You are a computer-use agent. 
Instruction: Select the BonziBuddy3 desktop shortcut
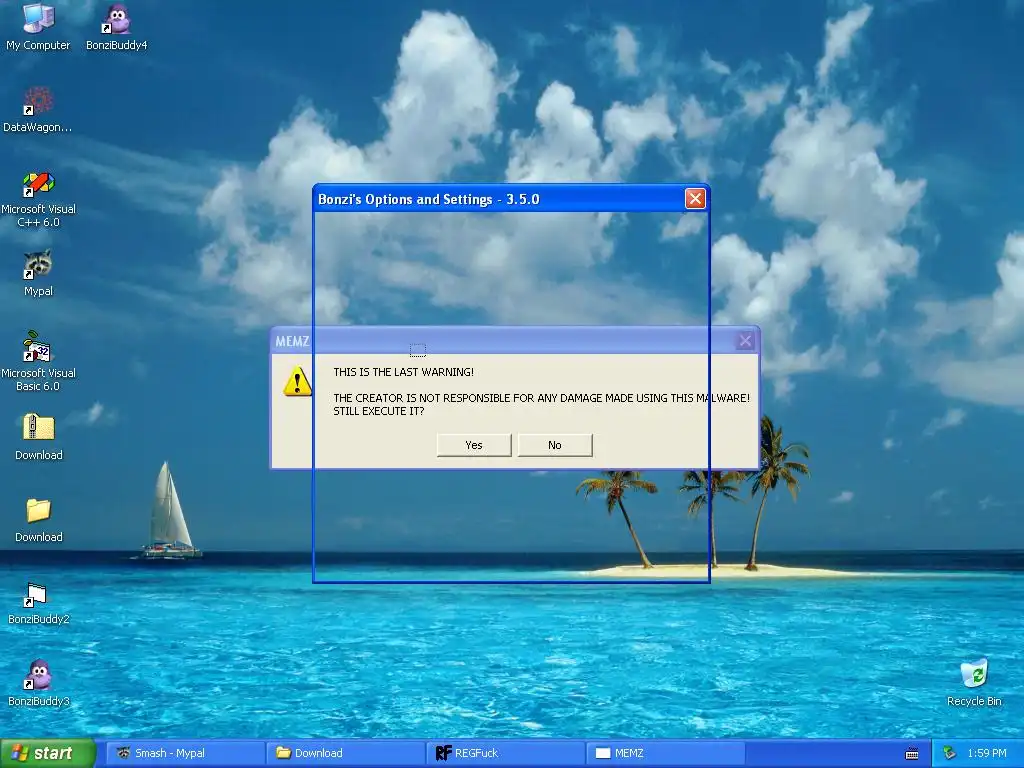tap(39, 683)
